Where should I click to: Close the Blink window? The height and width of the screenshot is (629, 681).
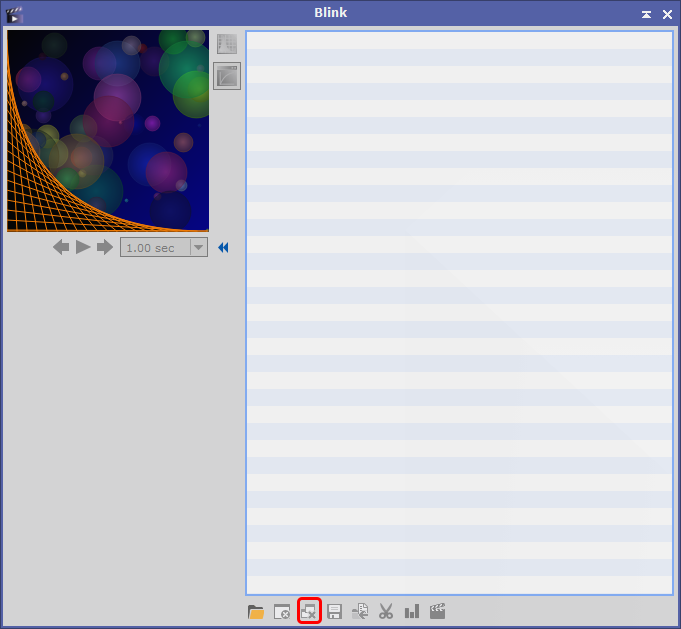point(667,14)
